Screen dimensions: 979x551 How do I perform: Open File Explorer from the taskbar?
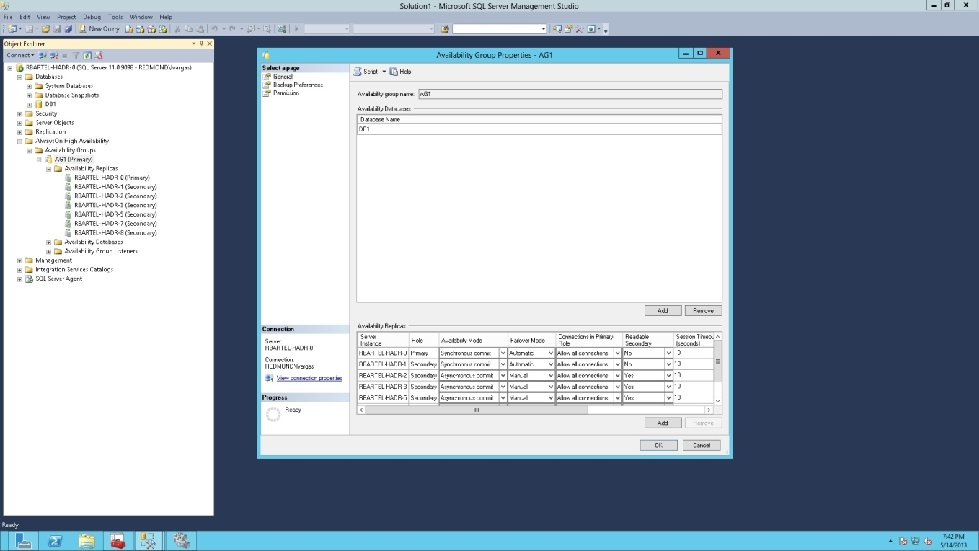(86, 540)
